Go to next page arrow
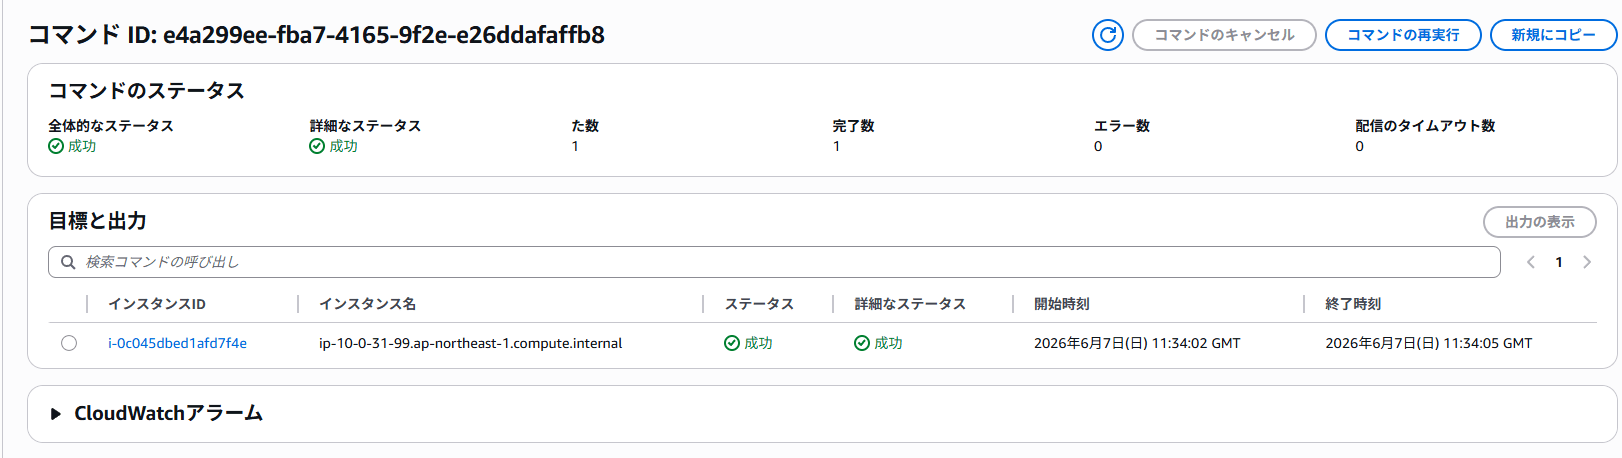Screen dimensions: 1622x458 [1587, 262]
